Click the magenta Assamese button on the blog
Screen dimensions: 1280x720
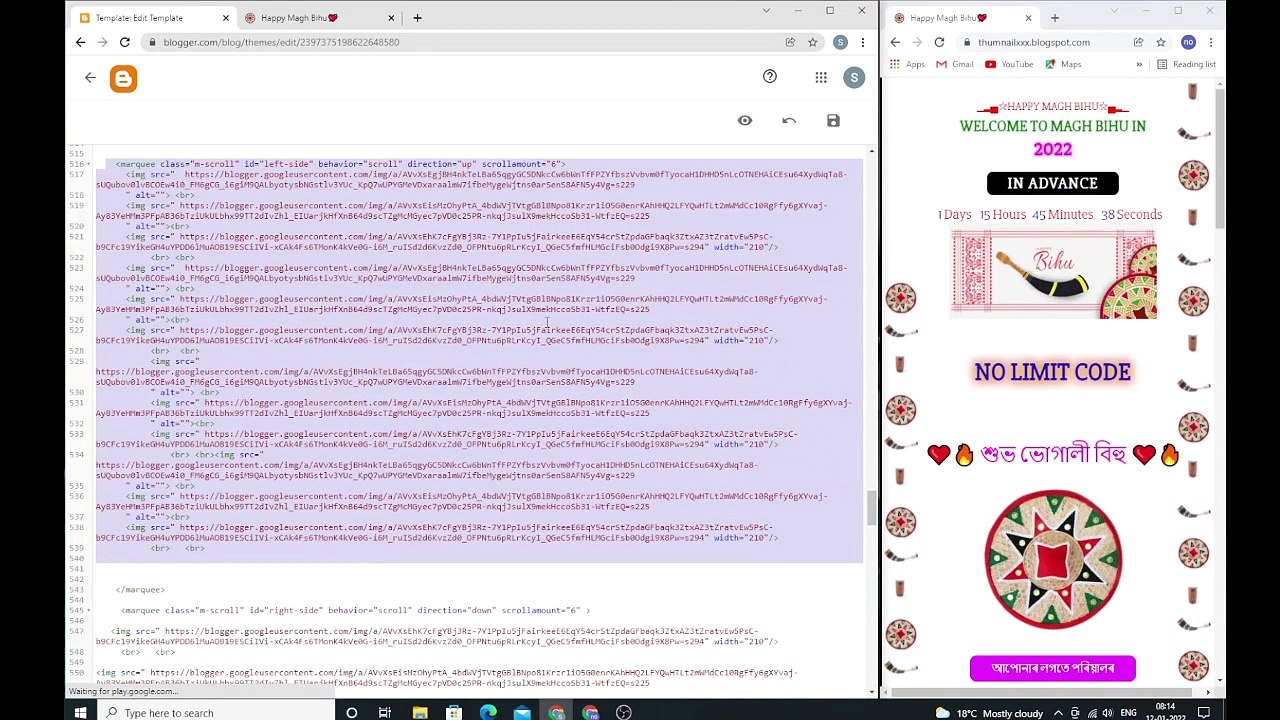[1052, 668]
